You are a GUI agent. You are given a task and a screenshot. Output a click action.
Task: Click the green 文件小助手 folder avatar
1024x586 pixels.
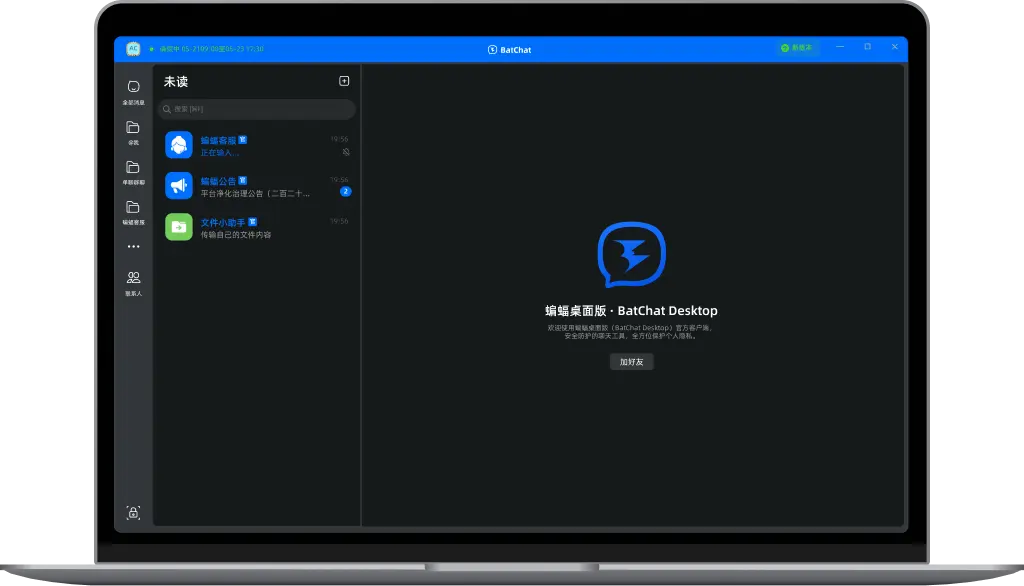(x=179, y=227)
